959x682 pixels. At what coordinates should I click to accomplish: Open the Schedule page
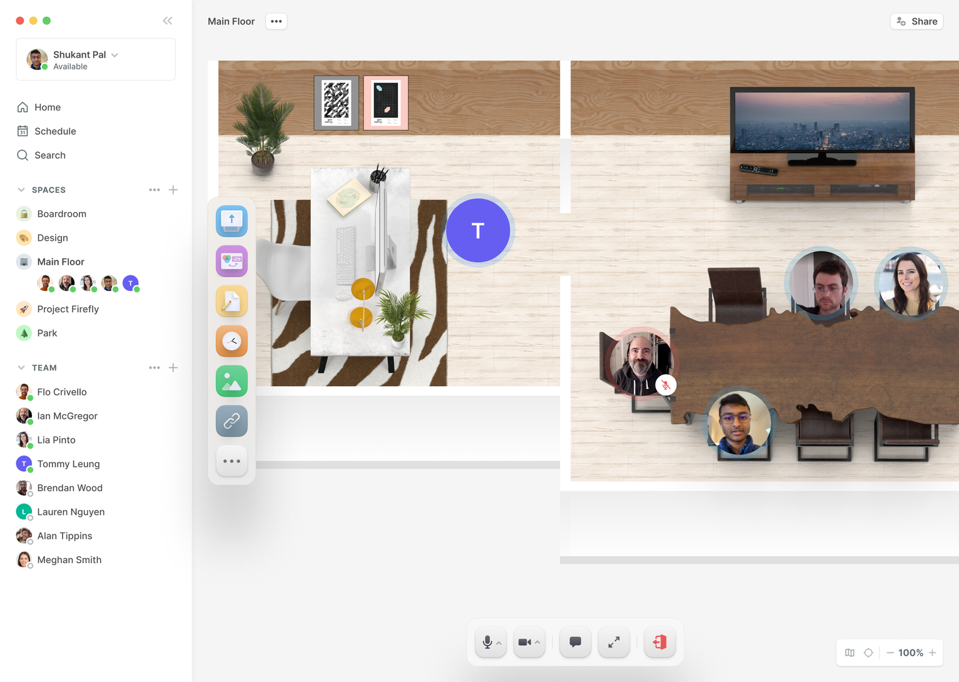[x=55, y=131]
